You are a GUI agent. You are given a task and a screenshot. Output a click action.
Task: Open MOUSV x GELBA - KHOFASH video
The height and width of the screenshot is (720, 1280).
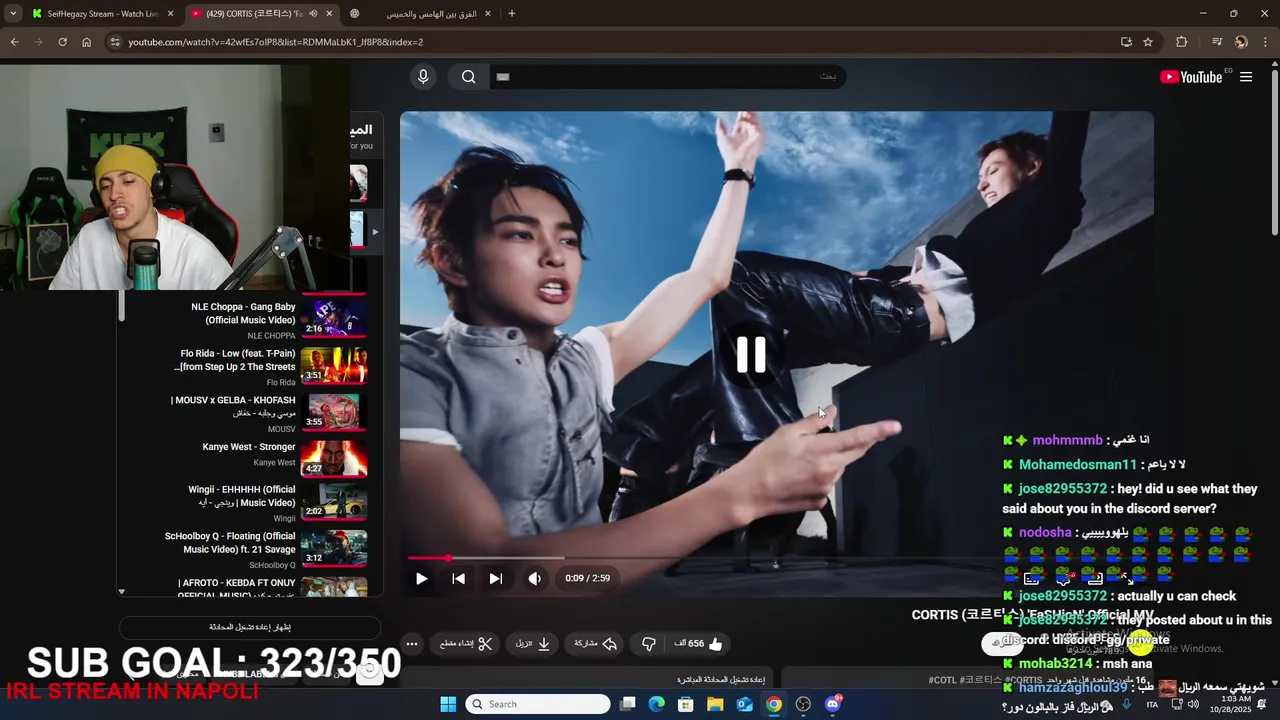click(x=244, y=413)
